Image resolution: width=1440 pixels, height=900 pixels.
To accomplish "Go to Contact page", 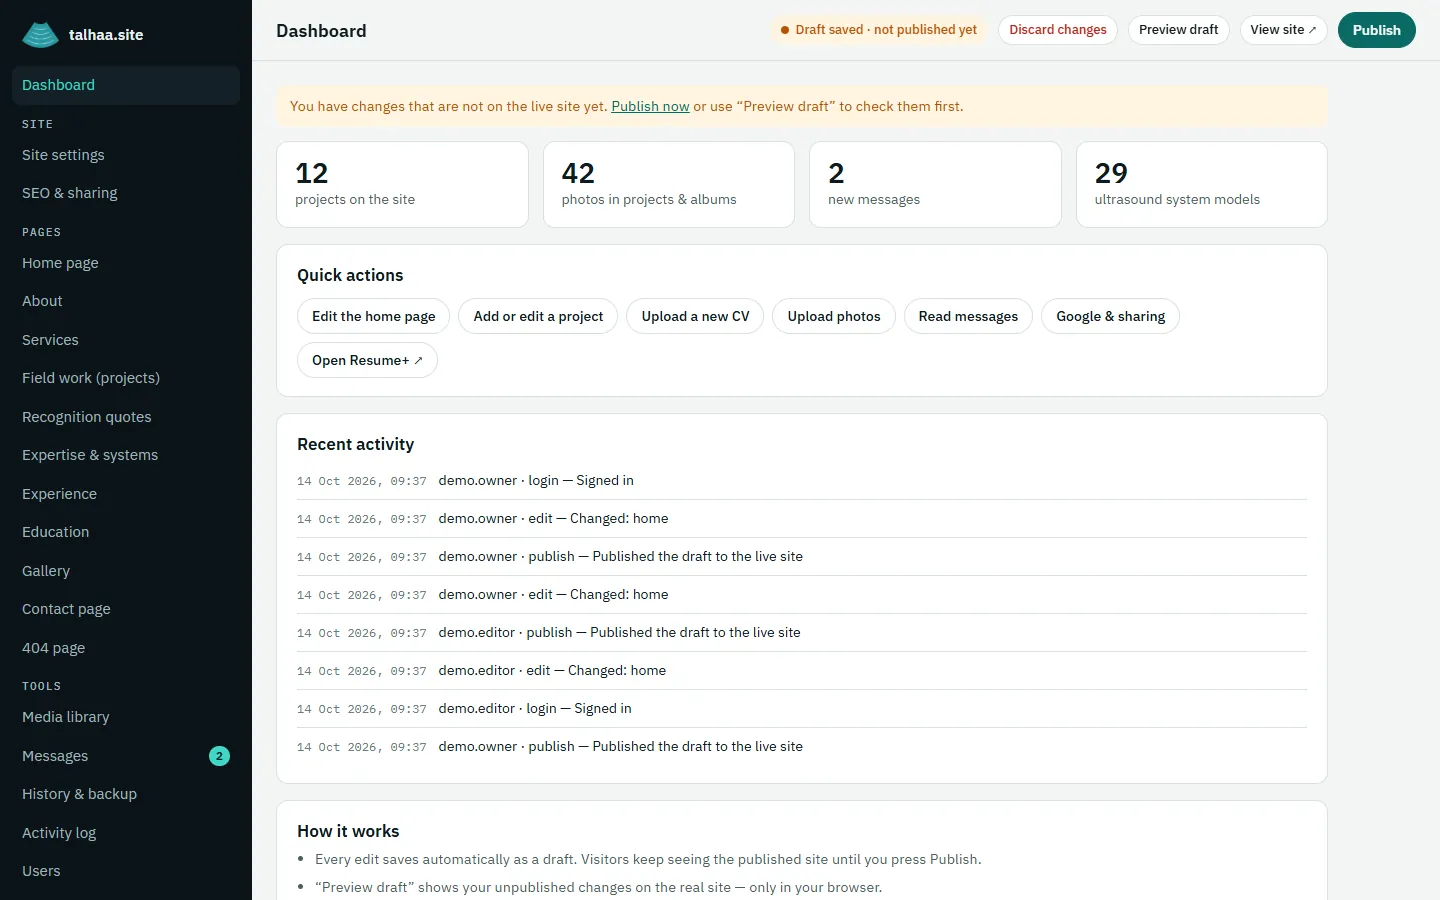I will (126, 609).
